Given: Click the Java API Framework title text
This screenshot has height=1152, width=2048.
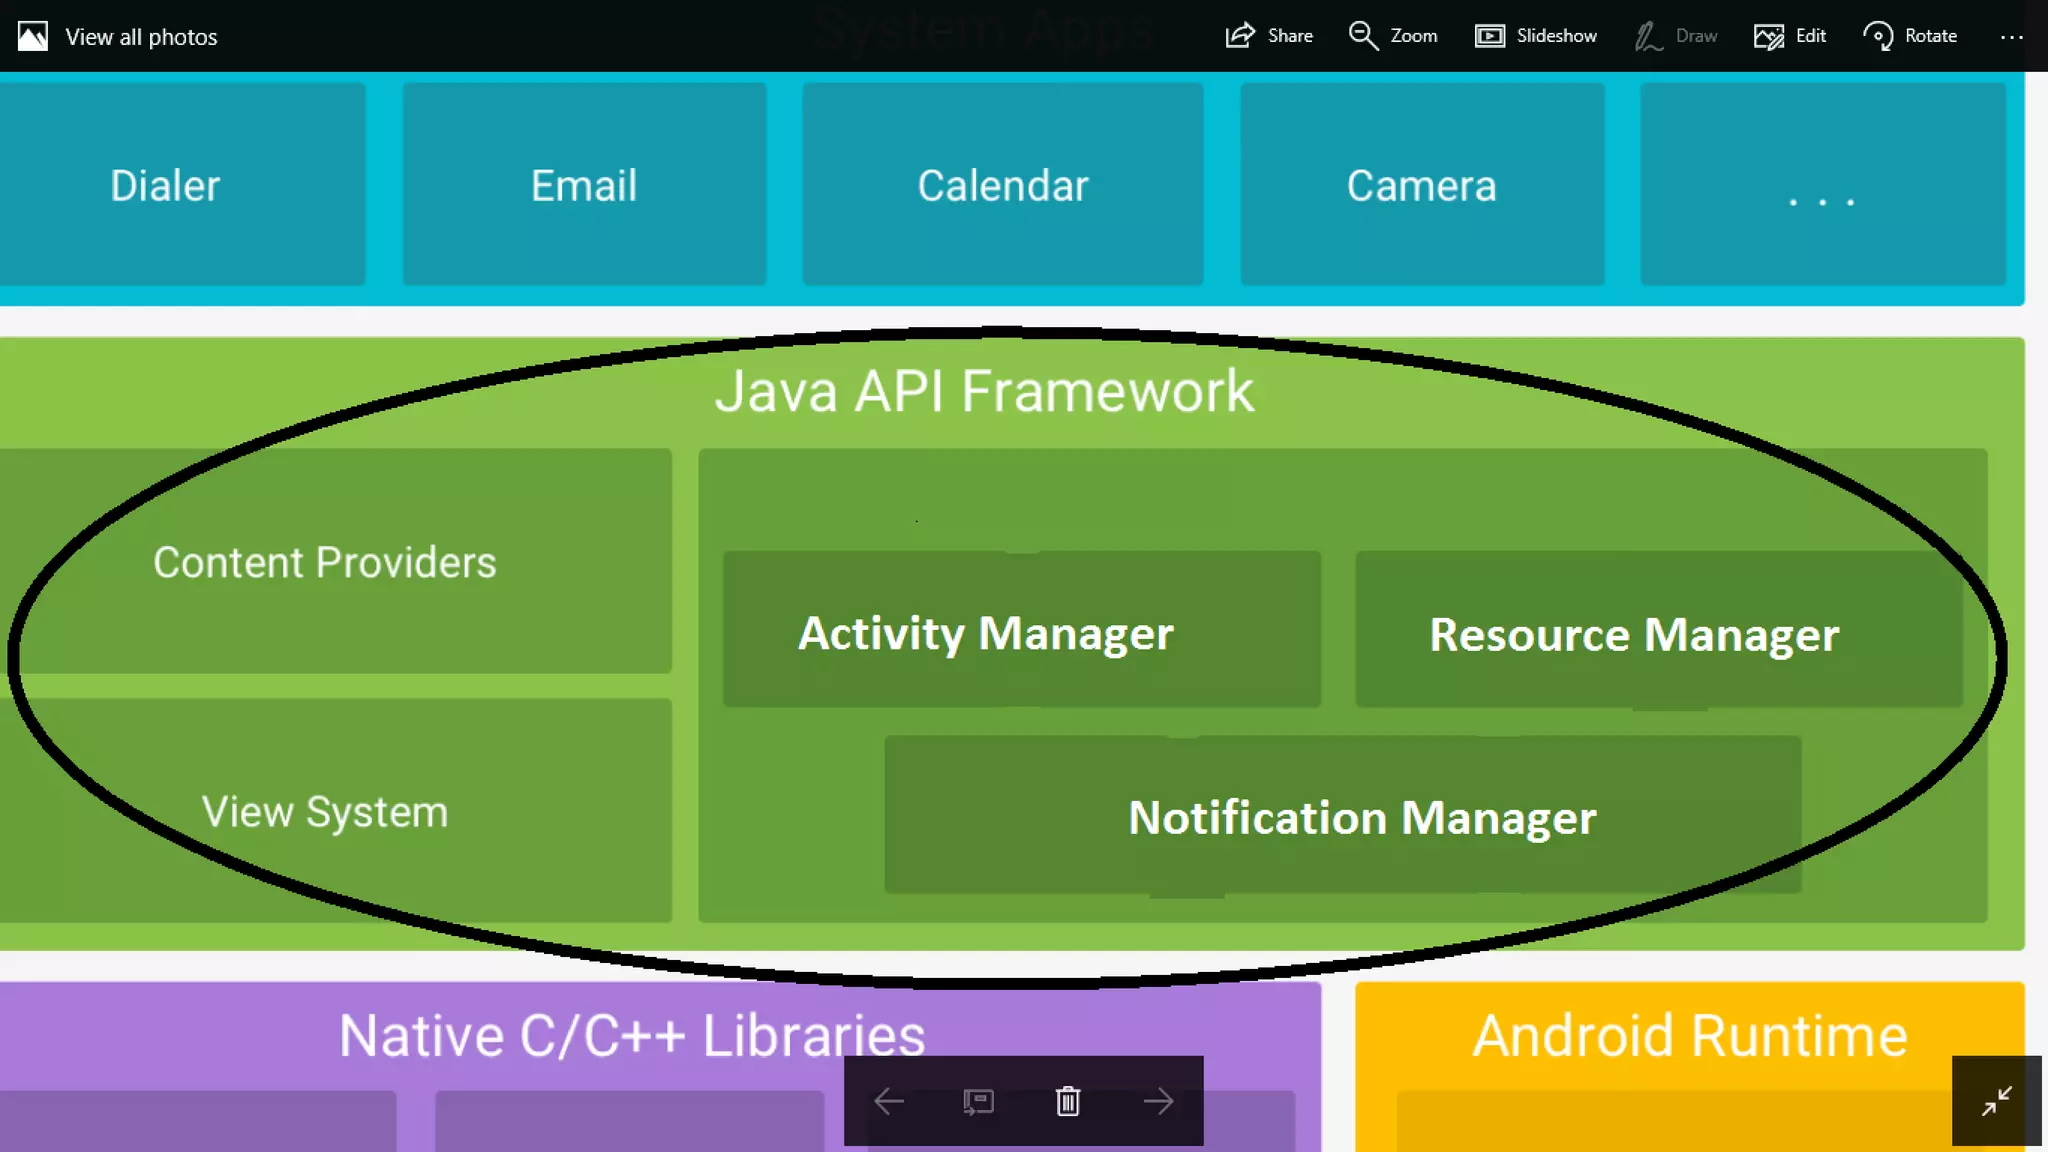Looking at the screenshot, I should pyautogui.click(x=984, y=391).
